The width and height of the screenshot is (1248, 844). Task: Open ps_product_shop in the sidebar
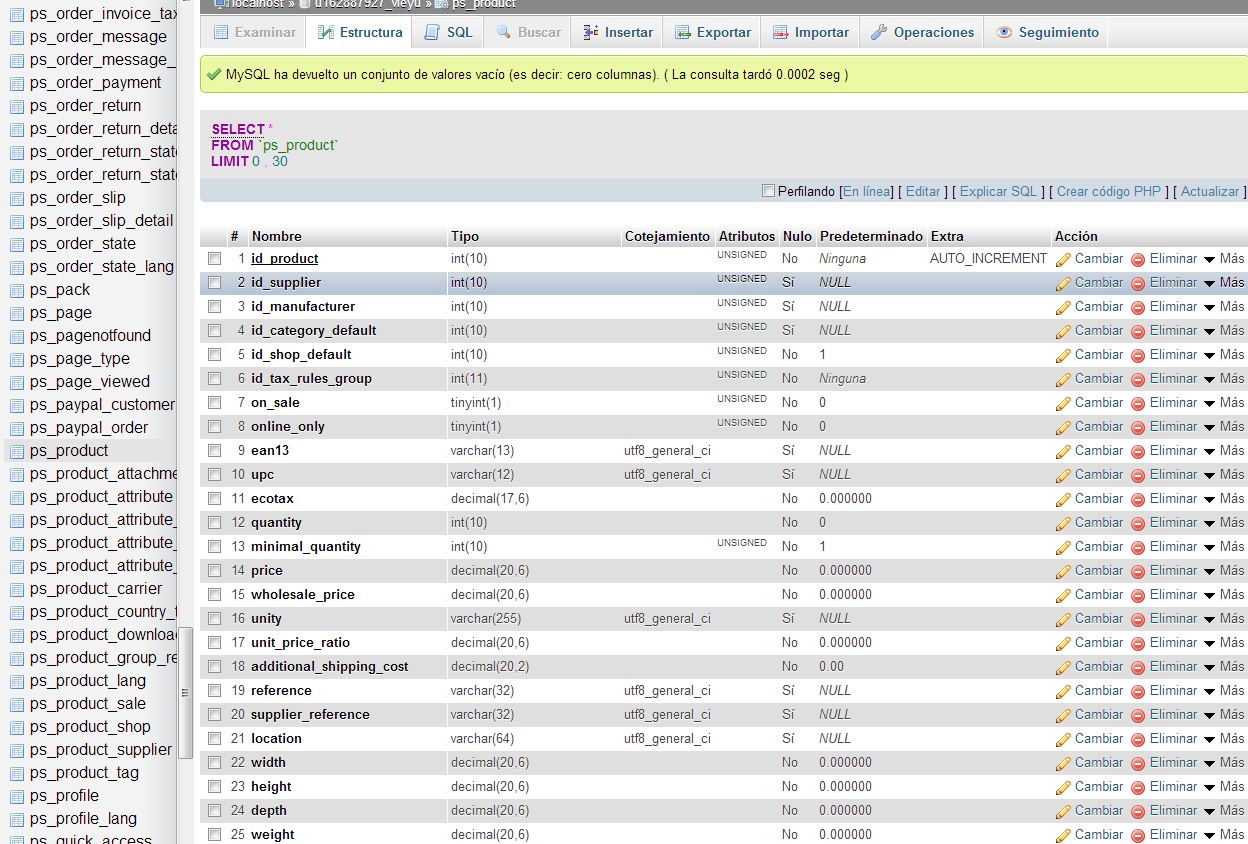90,727
